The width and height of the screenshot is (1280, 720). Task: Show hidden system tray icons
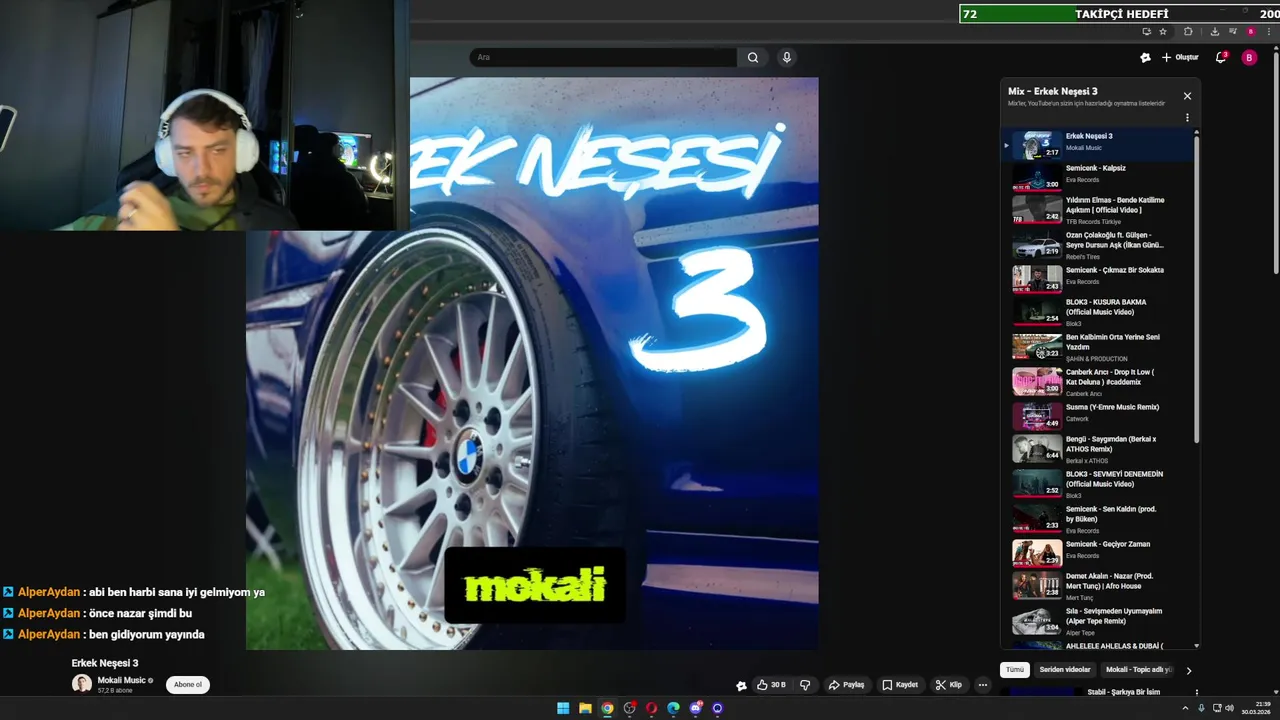click(1185, 708)
